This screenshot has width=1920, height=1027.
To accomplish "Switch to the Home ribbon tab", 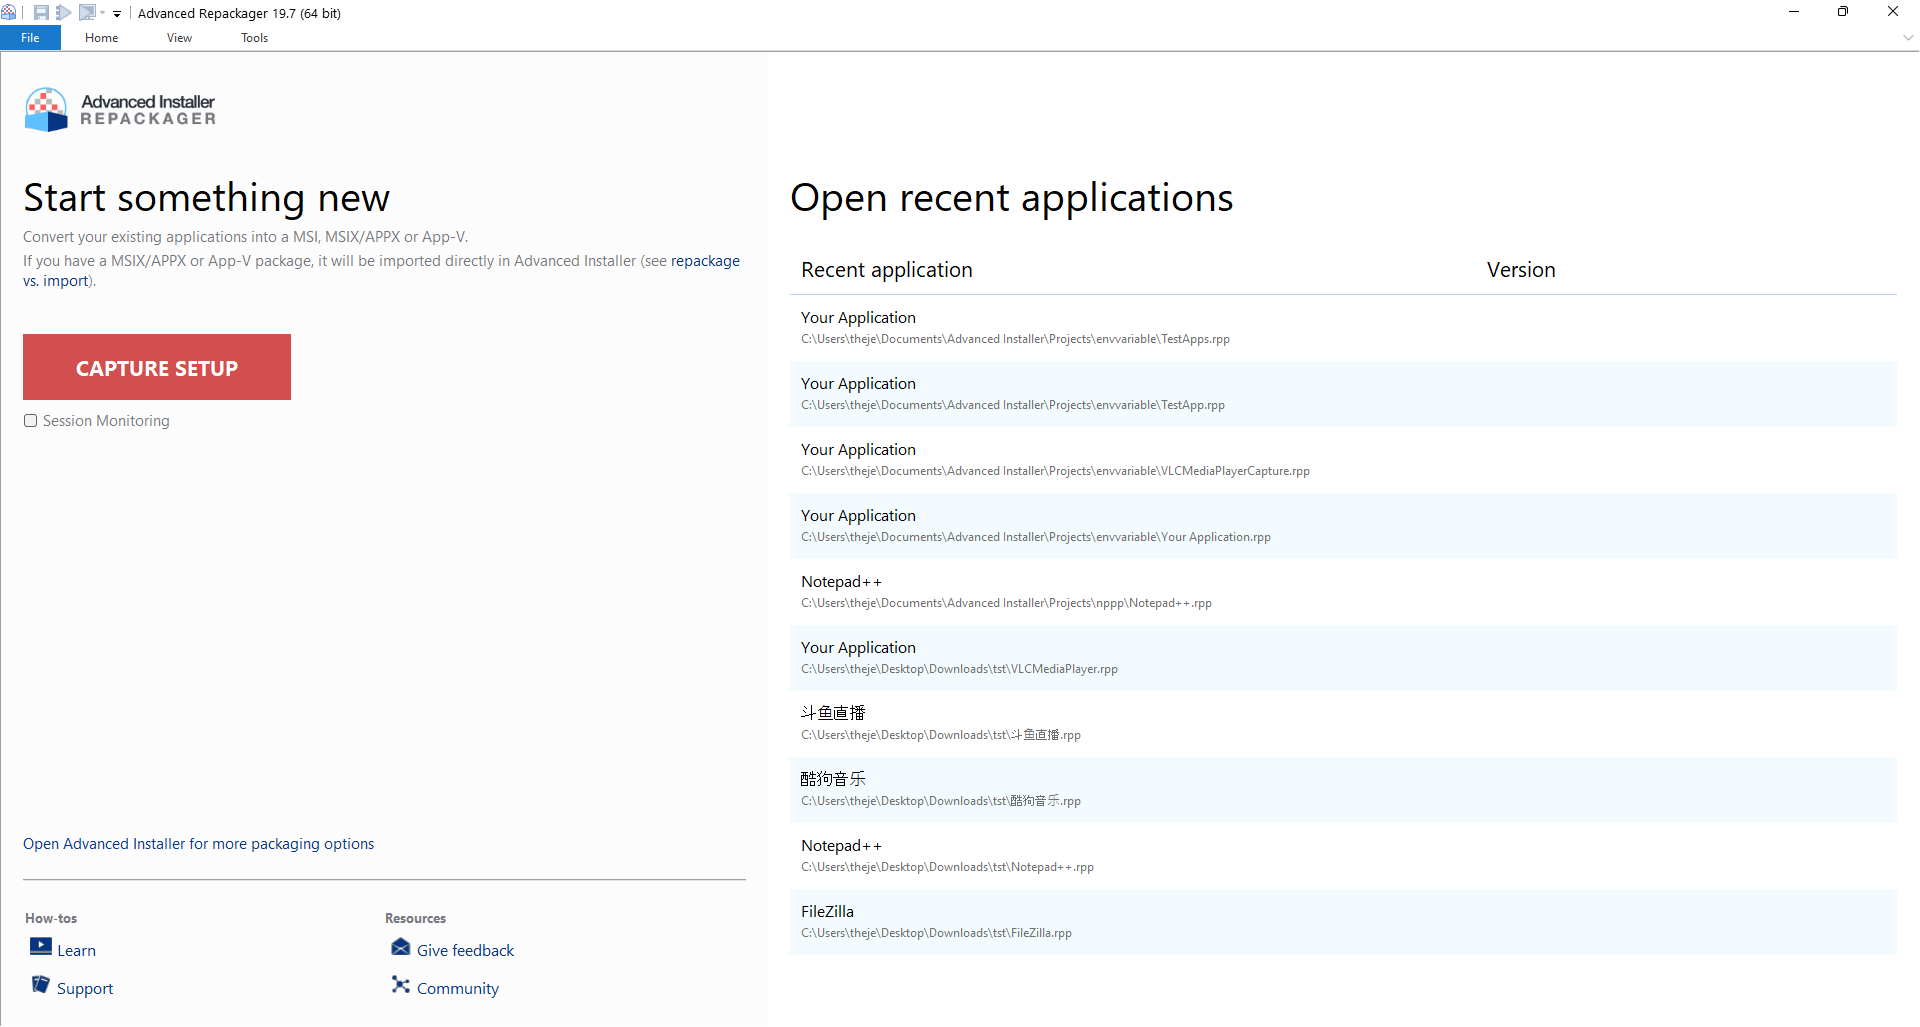I will [x=101, y=38].
